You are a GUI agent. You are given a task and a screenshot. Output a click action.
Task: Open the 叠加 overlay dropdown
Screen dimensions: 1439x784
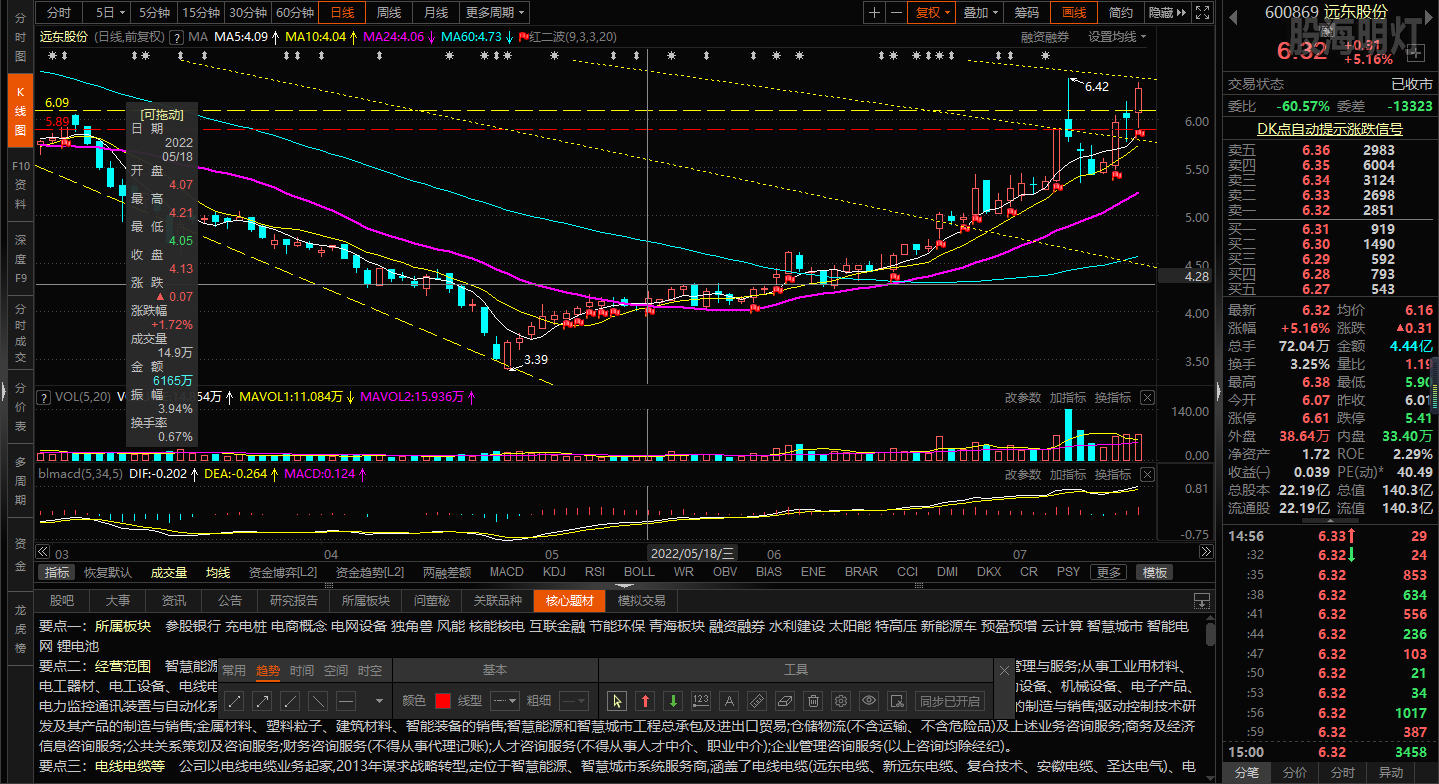(x=981, y=12)
